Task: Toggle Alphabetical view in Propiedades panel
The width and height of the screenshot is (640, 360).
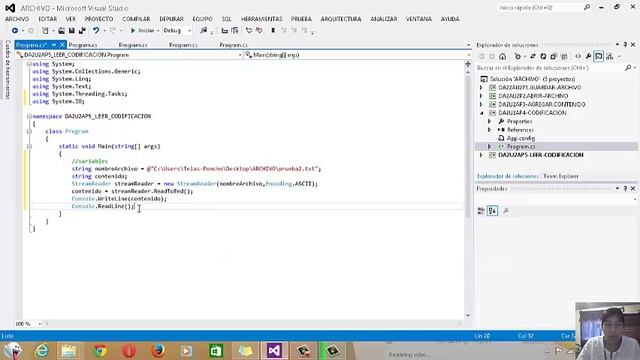Action: pyautogui.click(x=492, y=211)
